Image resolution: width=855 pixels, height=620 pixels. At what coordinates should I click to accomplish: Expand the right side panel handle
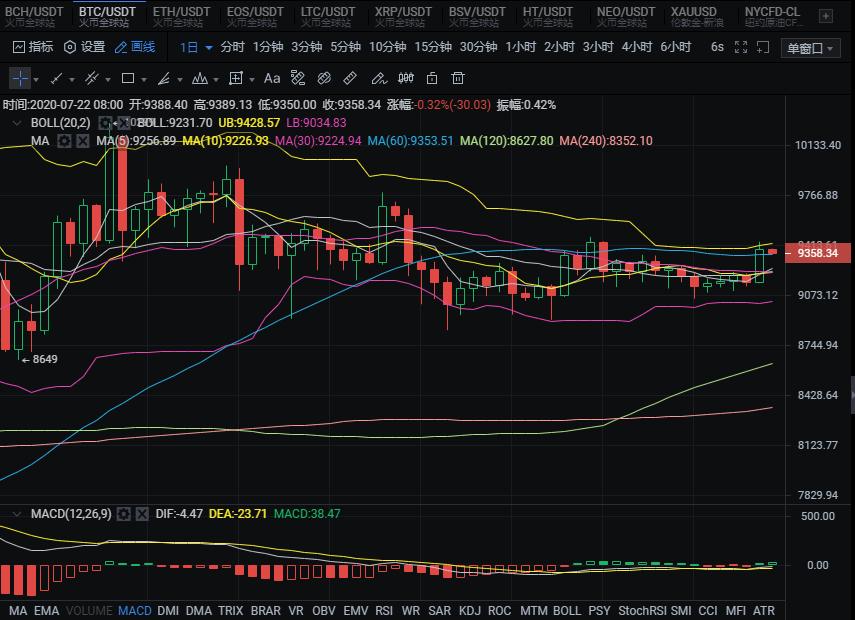[852, 395]
